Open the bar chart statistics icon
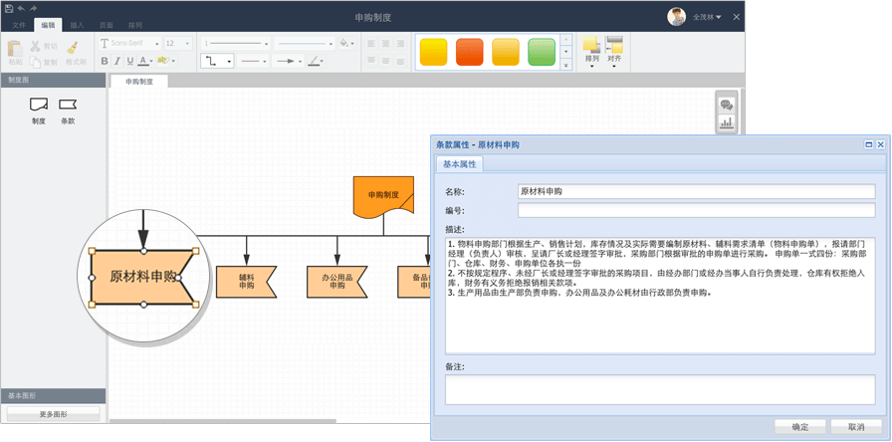892x442 pixels. [726, 122]
